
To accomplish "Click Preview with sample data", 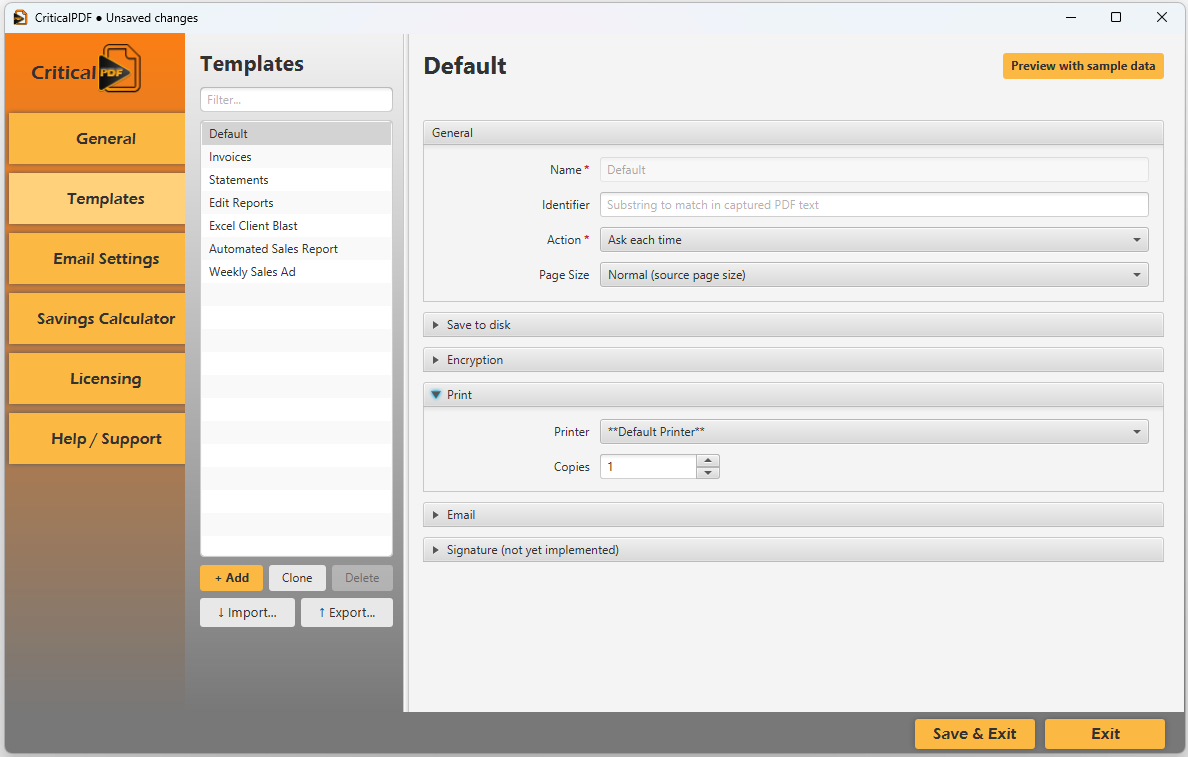I will pyautogui.click(x=1083, y=66).
